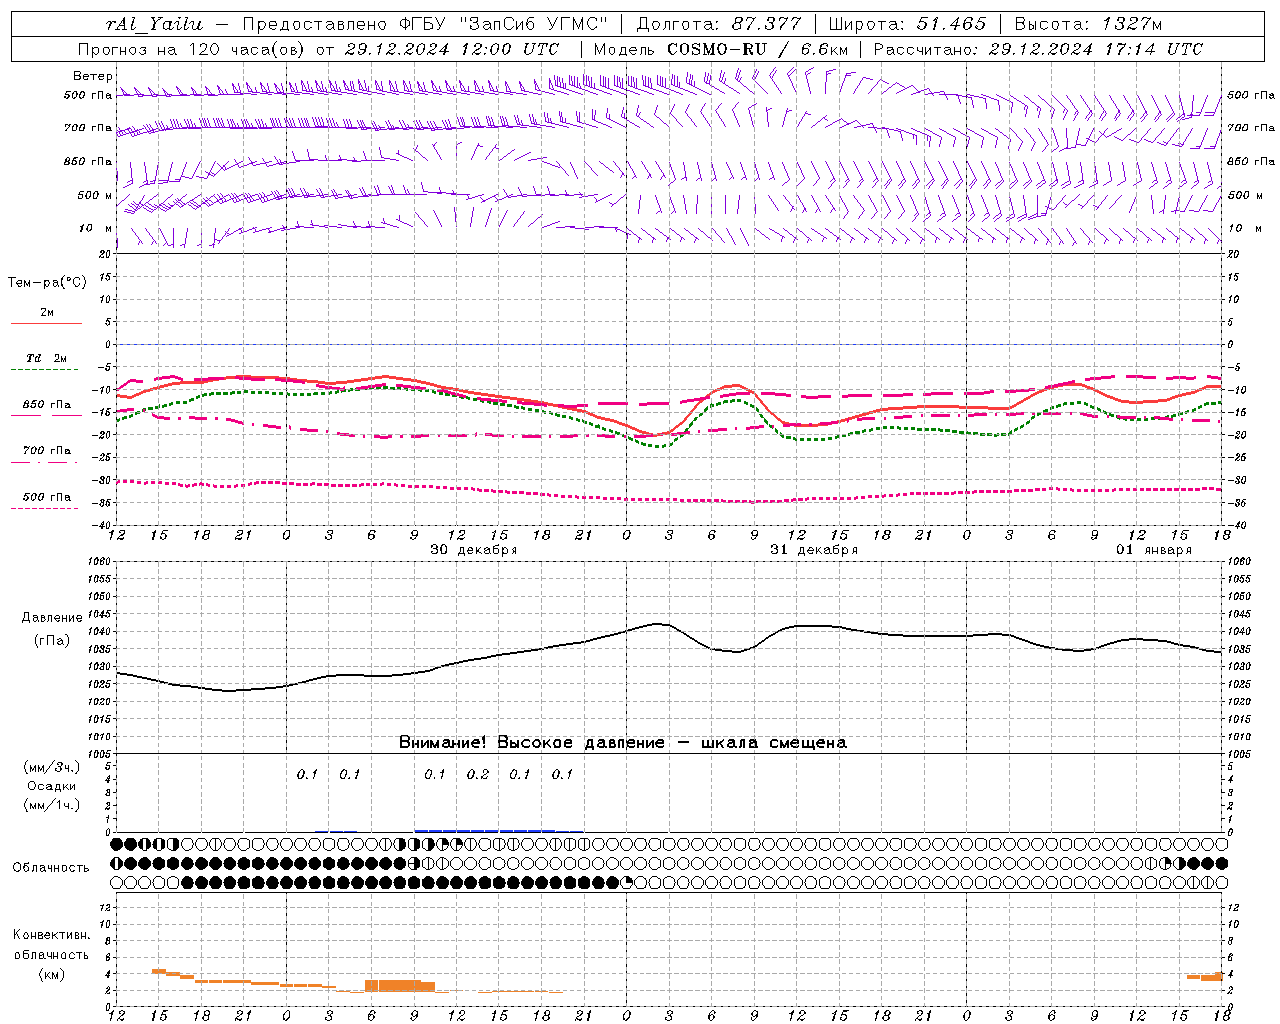Click the station name rAl_Yailu in header
Viewport: 1280px width, 1024px height.
[153, 24]
